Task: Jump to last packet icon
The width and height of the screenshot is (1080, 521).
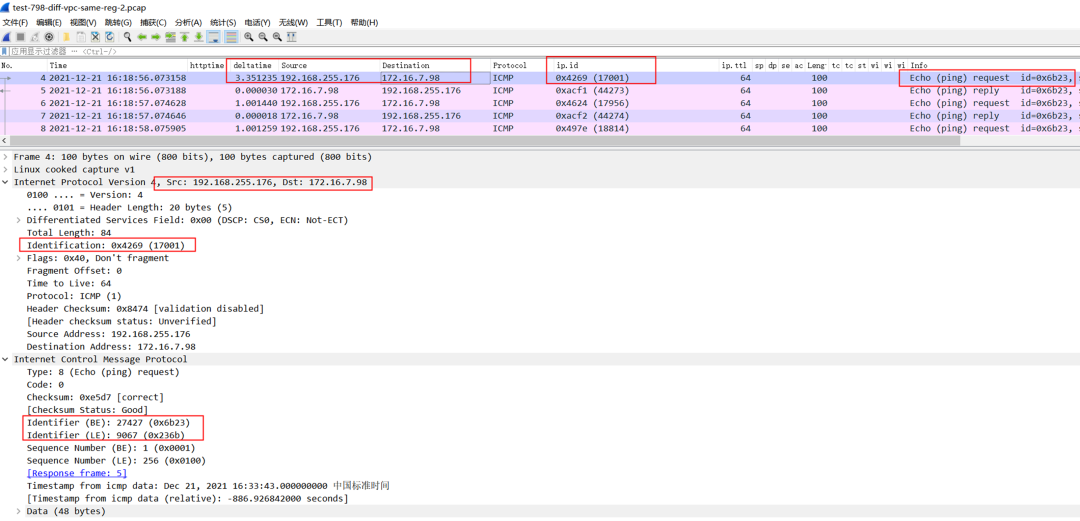Action: click(x=199, y=37)
